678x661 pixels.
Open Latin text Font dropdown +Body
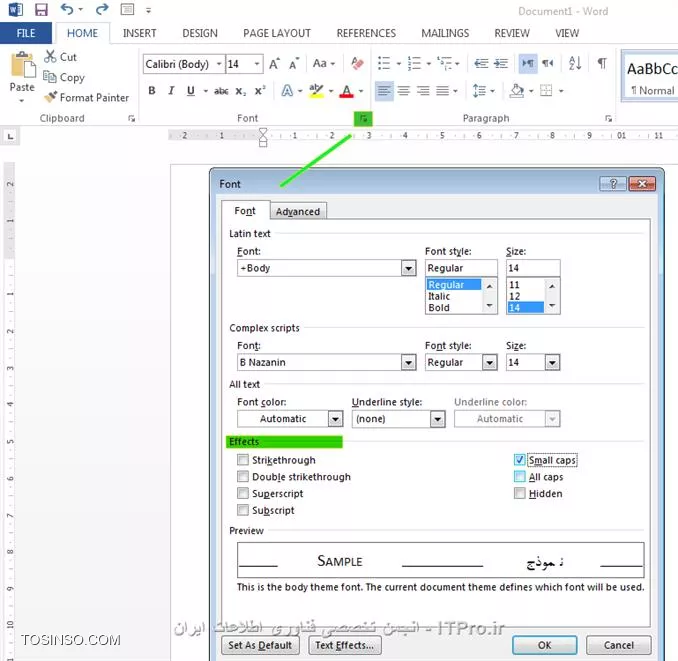[x=409, y=268]
